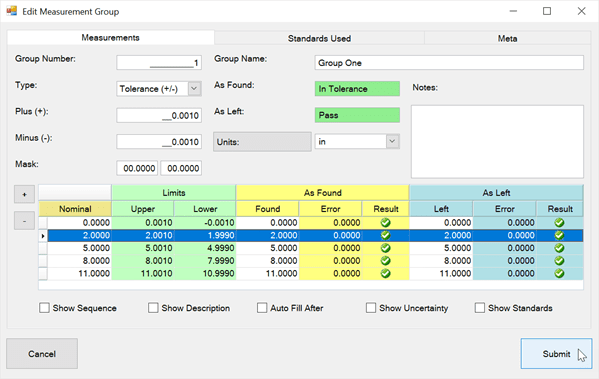Close the Edit Measurement Group window

coord(581,11)
